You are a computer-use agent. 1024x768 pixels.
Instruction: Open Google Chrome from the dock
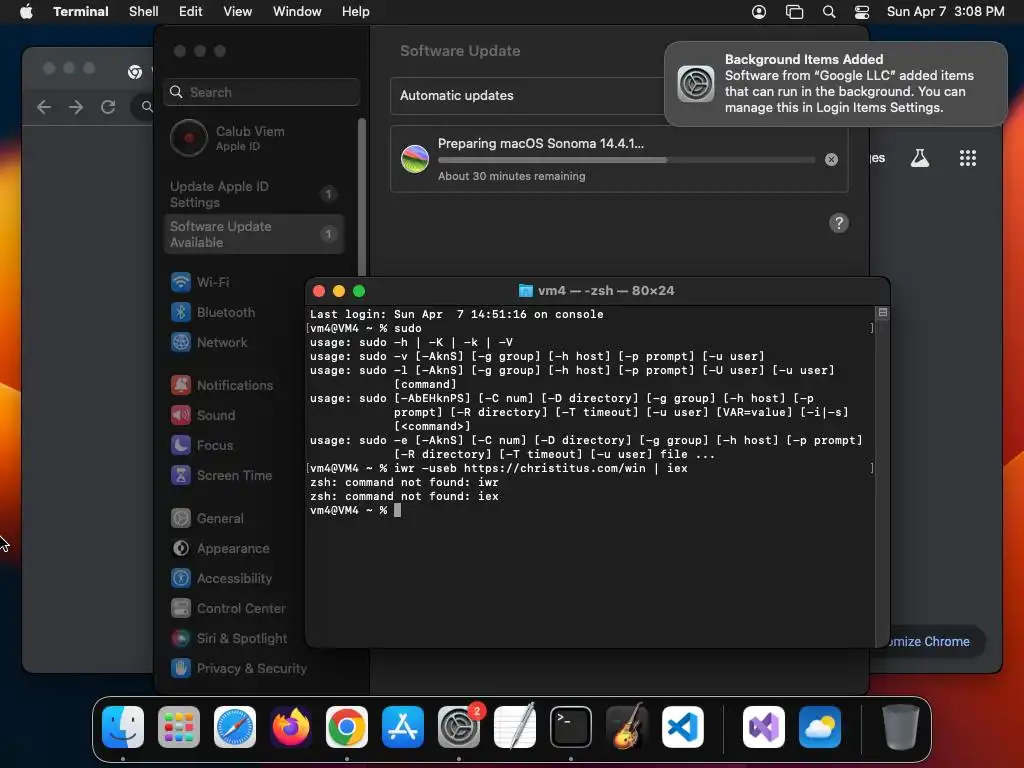pyautogui.click(x=347, y=727)
